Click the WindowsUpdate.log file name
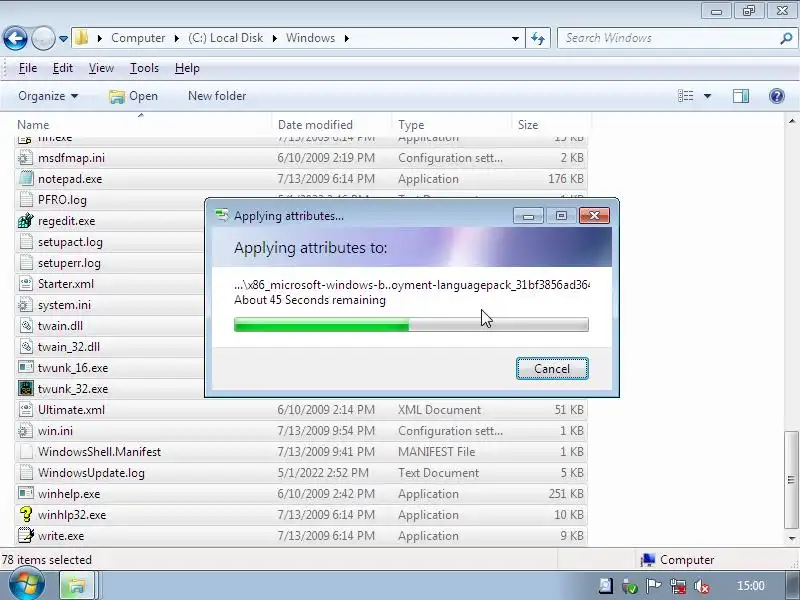 click(91, 473)
